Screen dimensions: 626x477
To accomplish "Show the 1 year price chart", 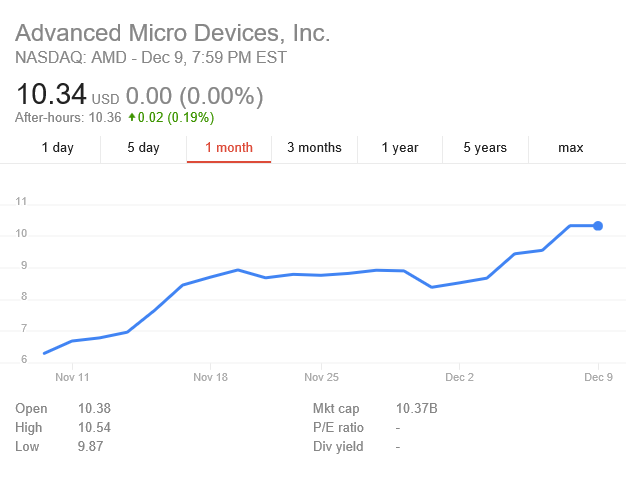I will pyautogui.click(x=400, y=148).
